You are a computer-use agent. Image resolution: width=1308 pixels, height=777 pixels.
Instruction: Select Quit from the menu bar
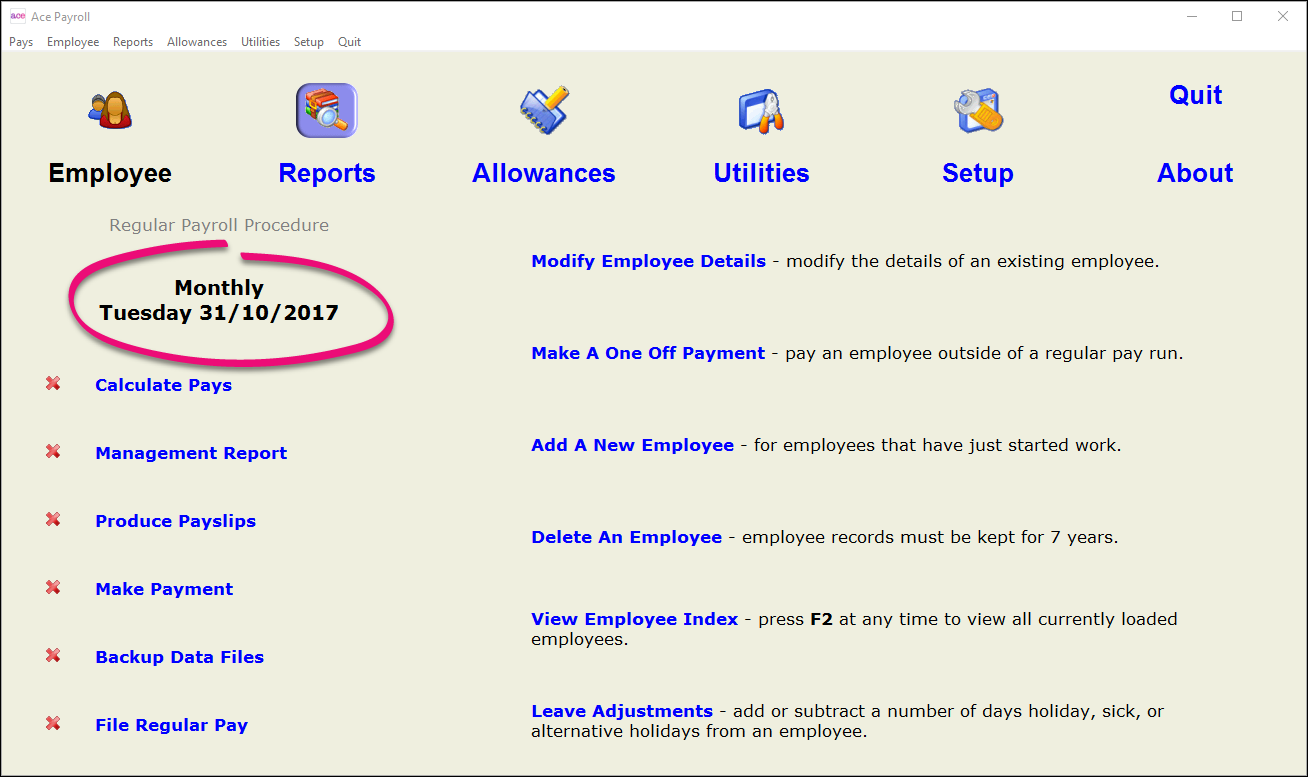tap(348, 42)
